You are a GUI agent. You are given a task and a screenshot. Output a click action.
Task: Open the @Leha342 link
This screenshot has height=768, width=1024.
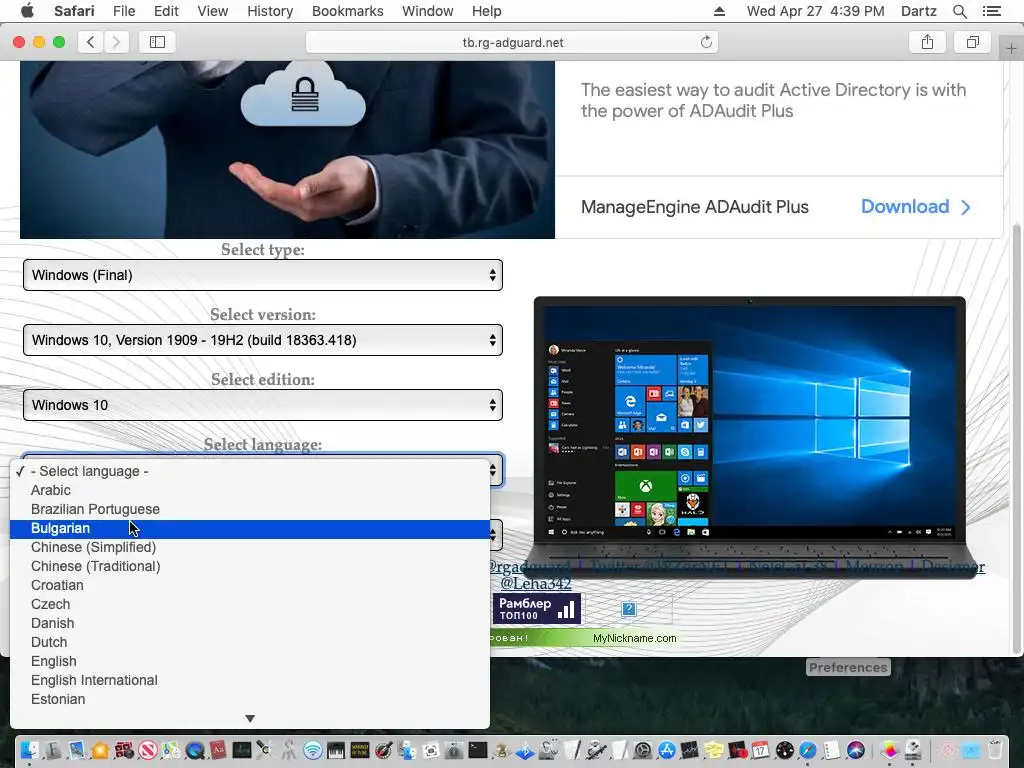(536, 583)
